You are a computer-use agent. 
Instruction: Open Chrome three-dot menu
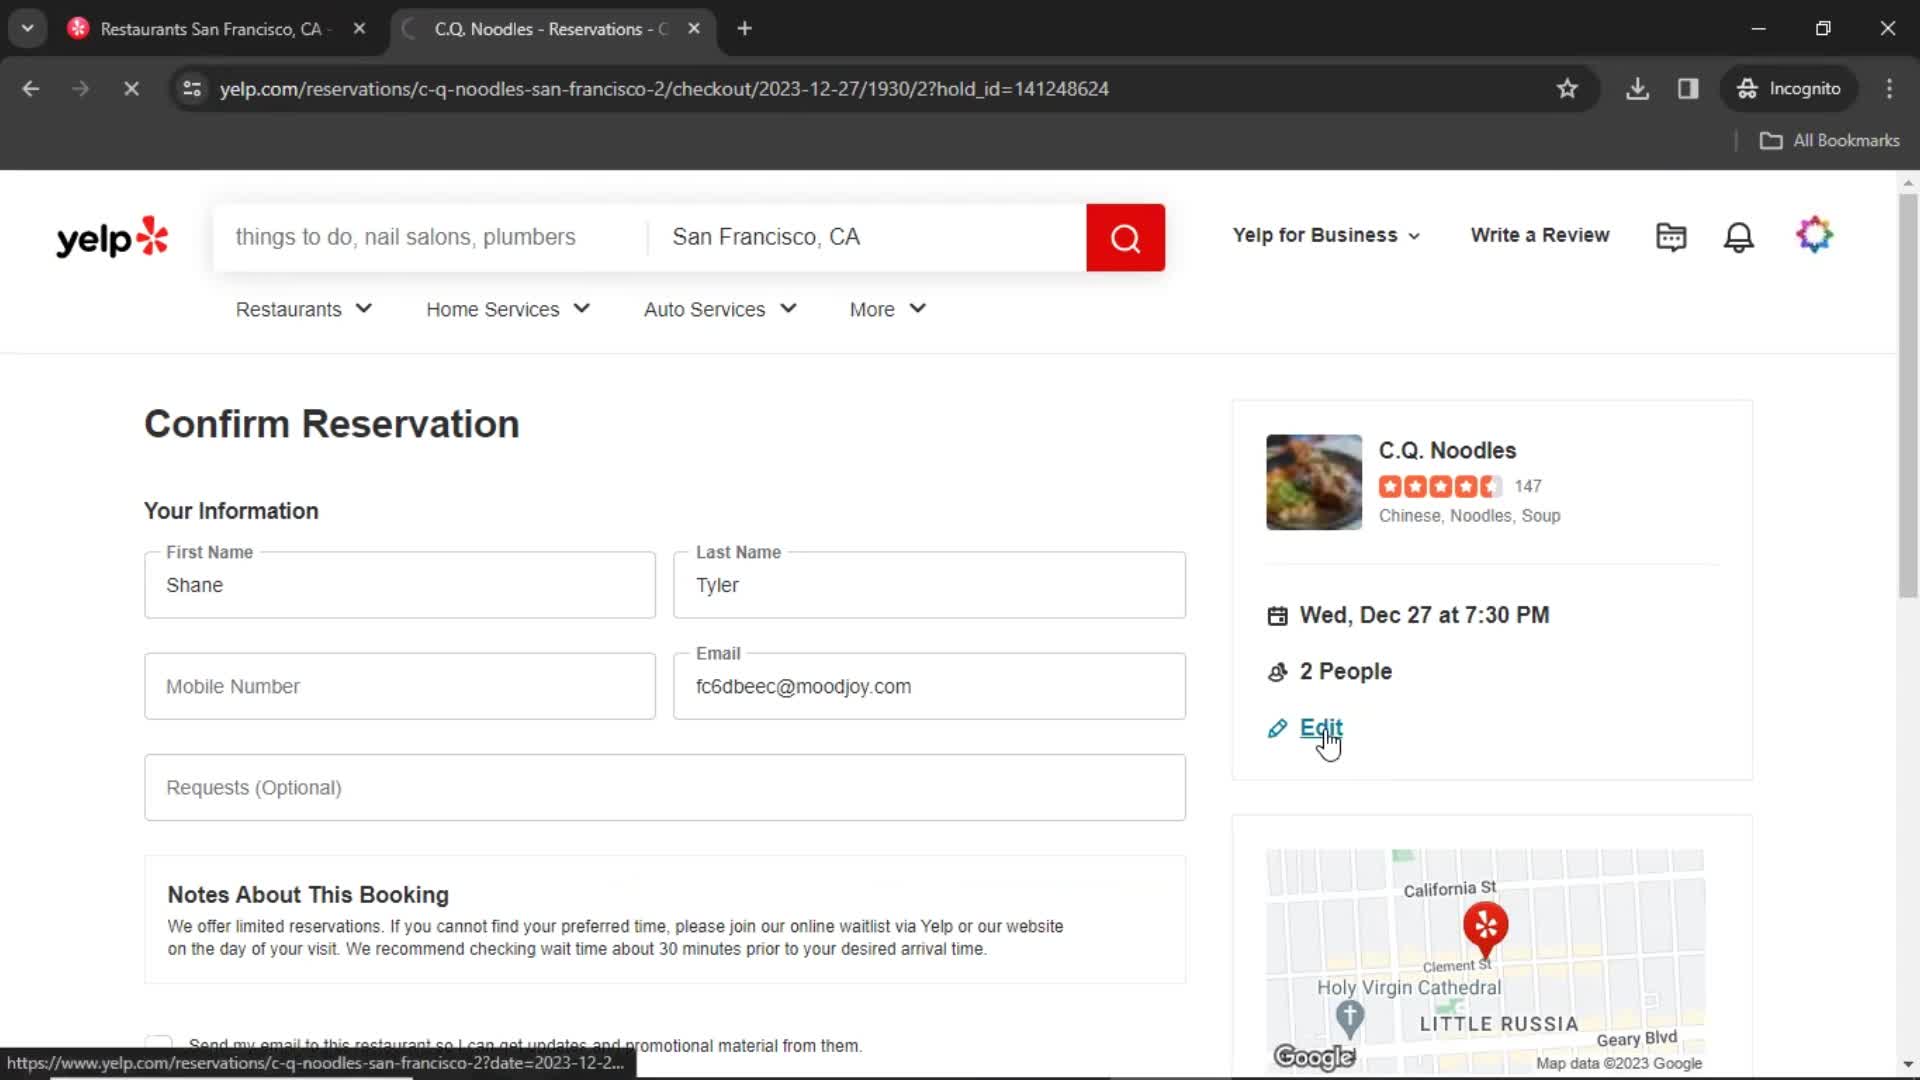[1889, 89]
